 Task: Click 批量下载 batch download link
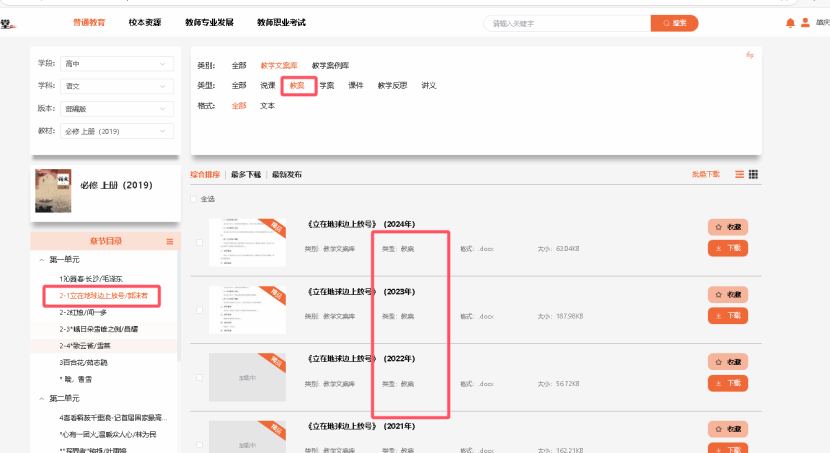coord(705,174)
